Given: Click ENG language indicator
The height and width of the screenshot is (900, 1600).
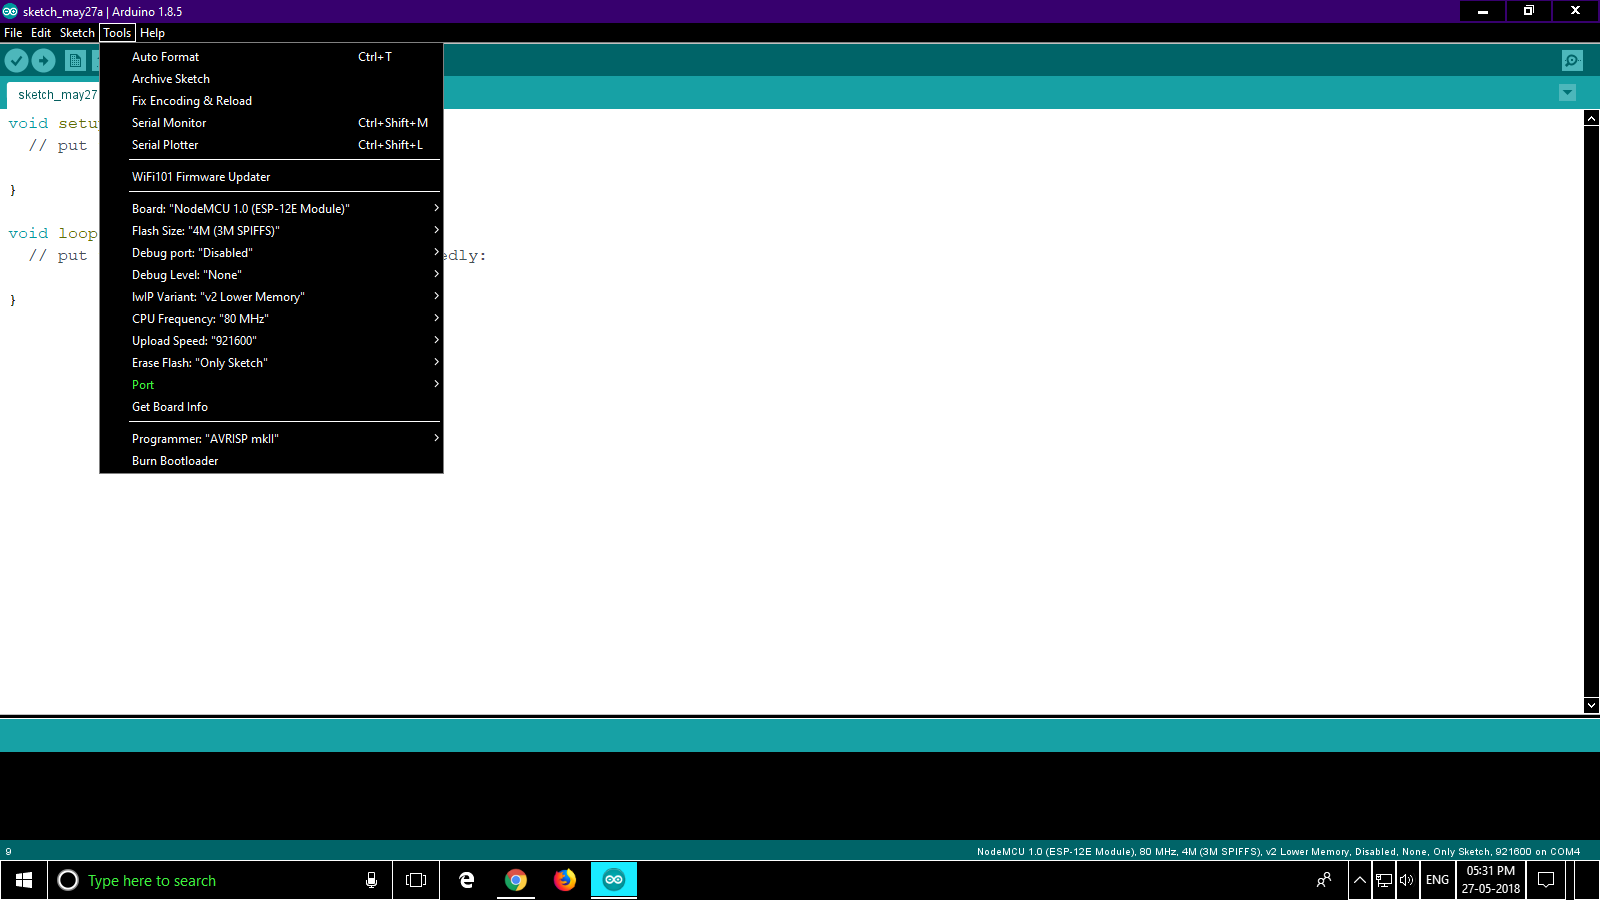Looking at the screenshot, I should pos(1437,880).
